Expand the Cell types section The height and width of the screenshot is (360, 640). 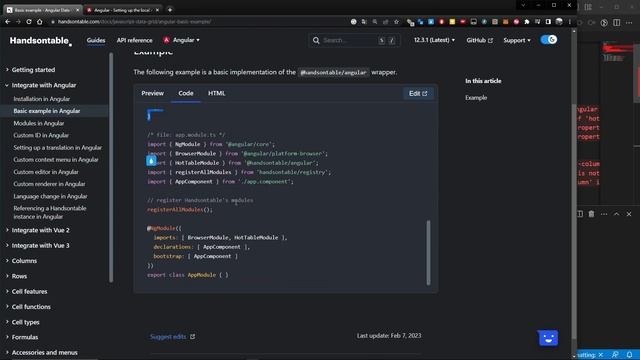[x=25, y=322]
